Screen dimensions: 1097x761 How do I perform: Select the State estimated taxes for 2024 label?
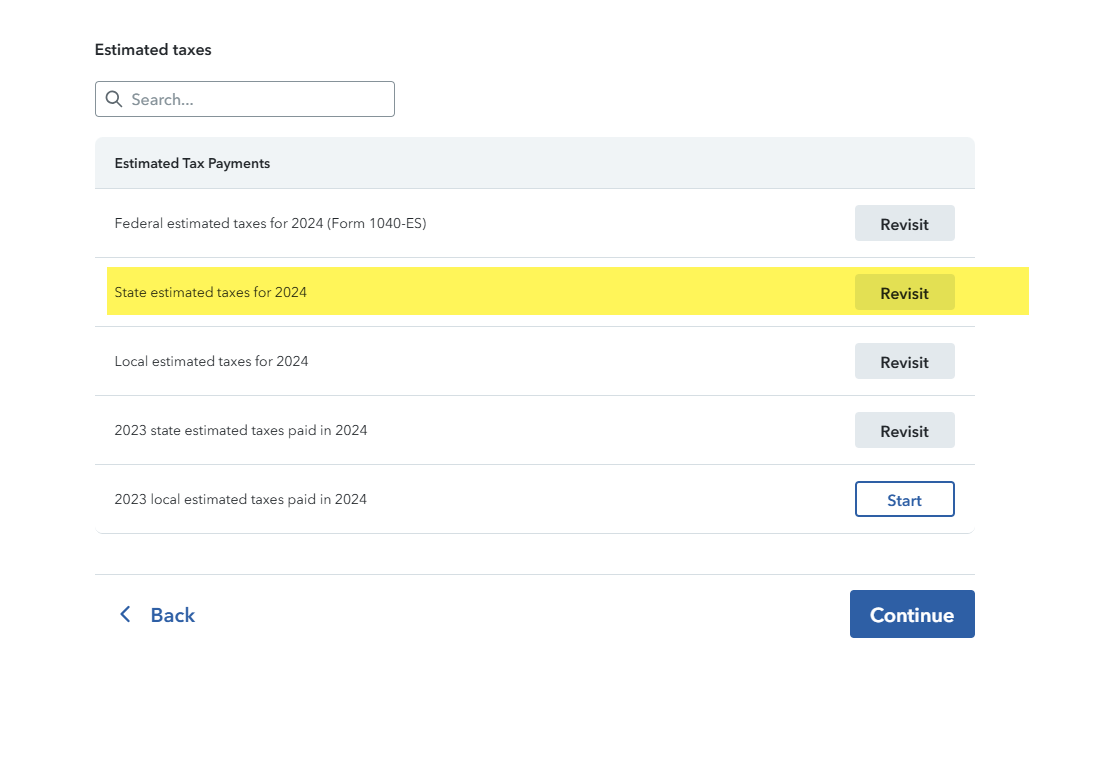pyautogui.click(x=210, y=293)
